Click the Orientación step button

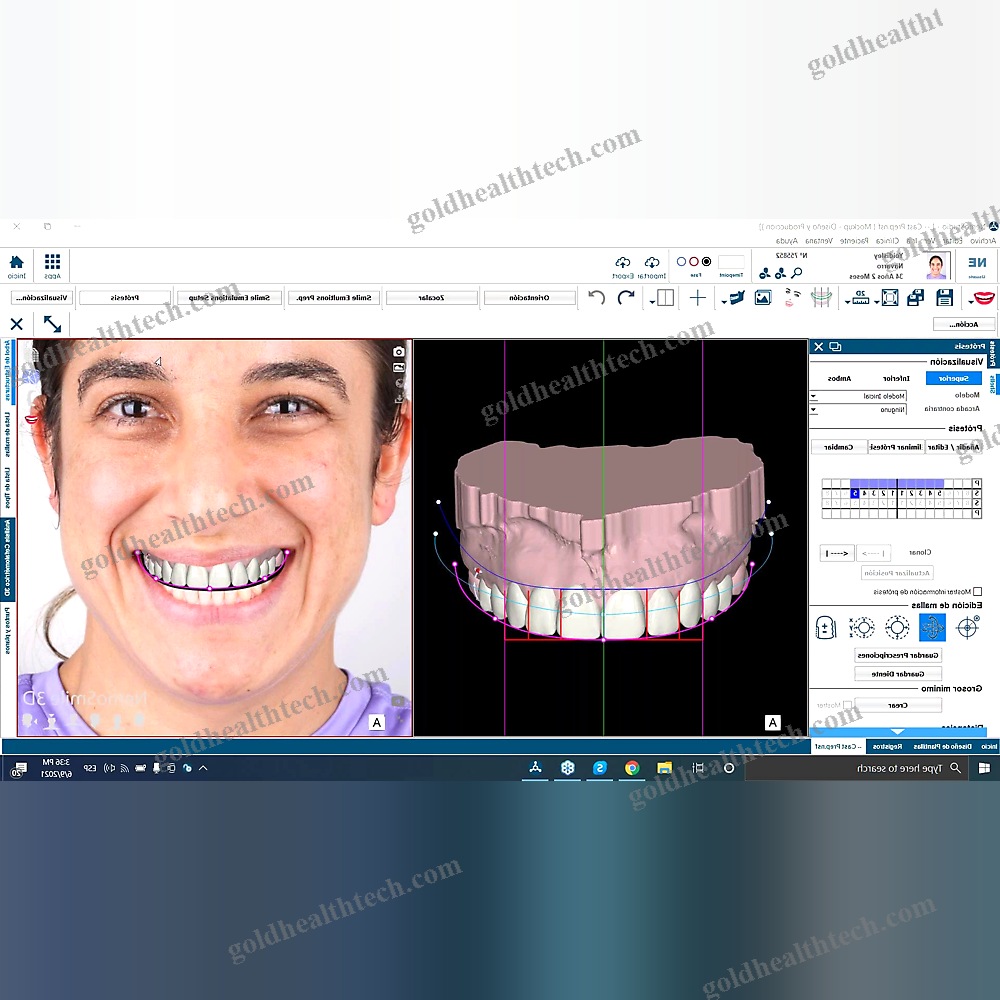click(529, 298)
